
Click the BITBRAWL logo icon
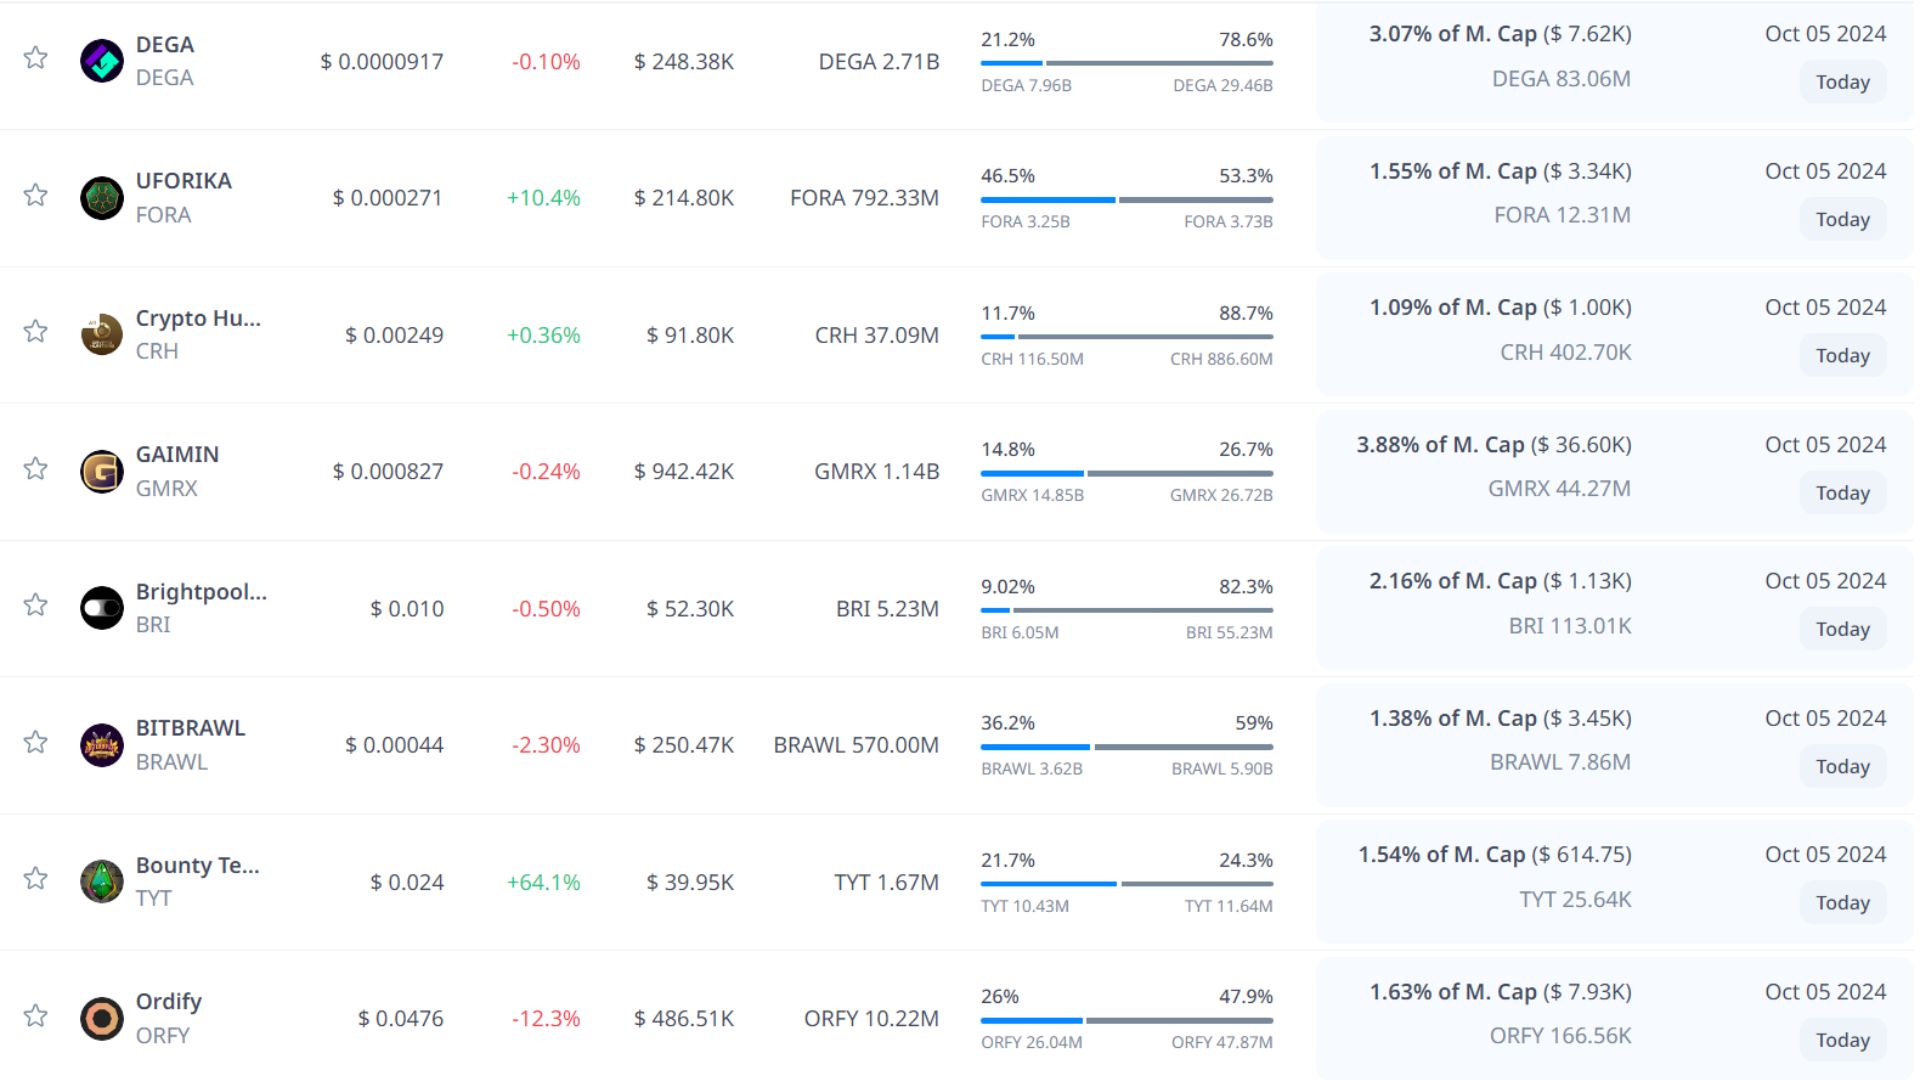[101, 745]
